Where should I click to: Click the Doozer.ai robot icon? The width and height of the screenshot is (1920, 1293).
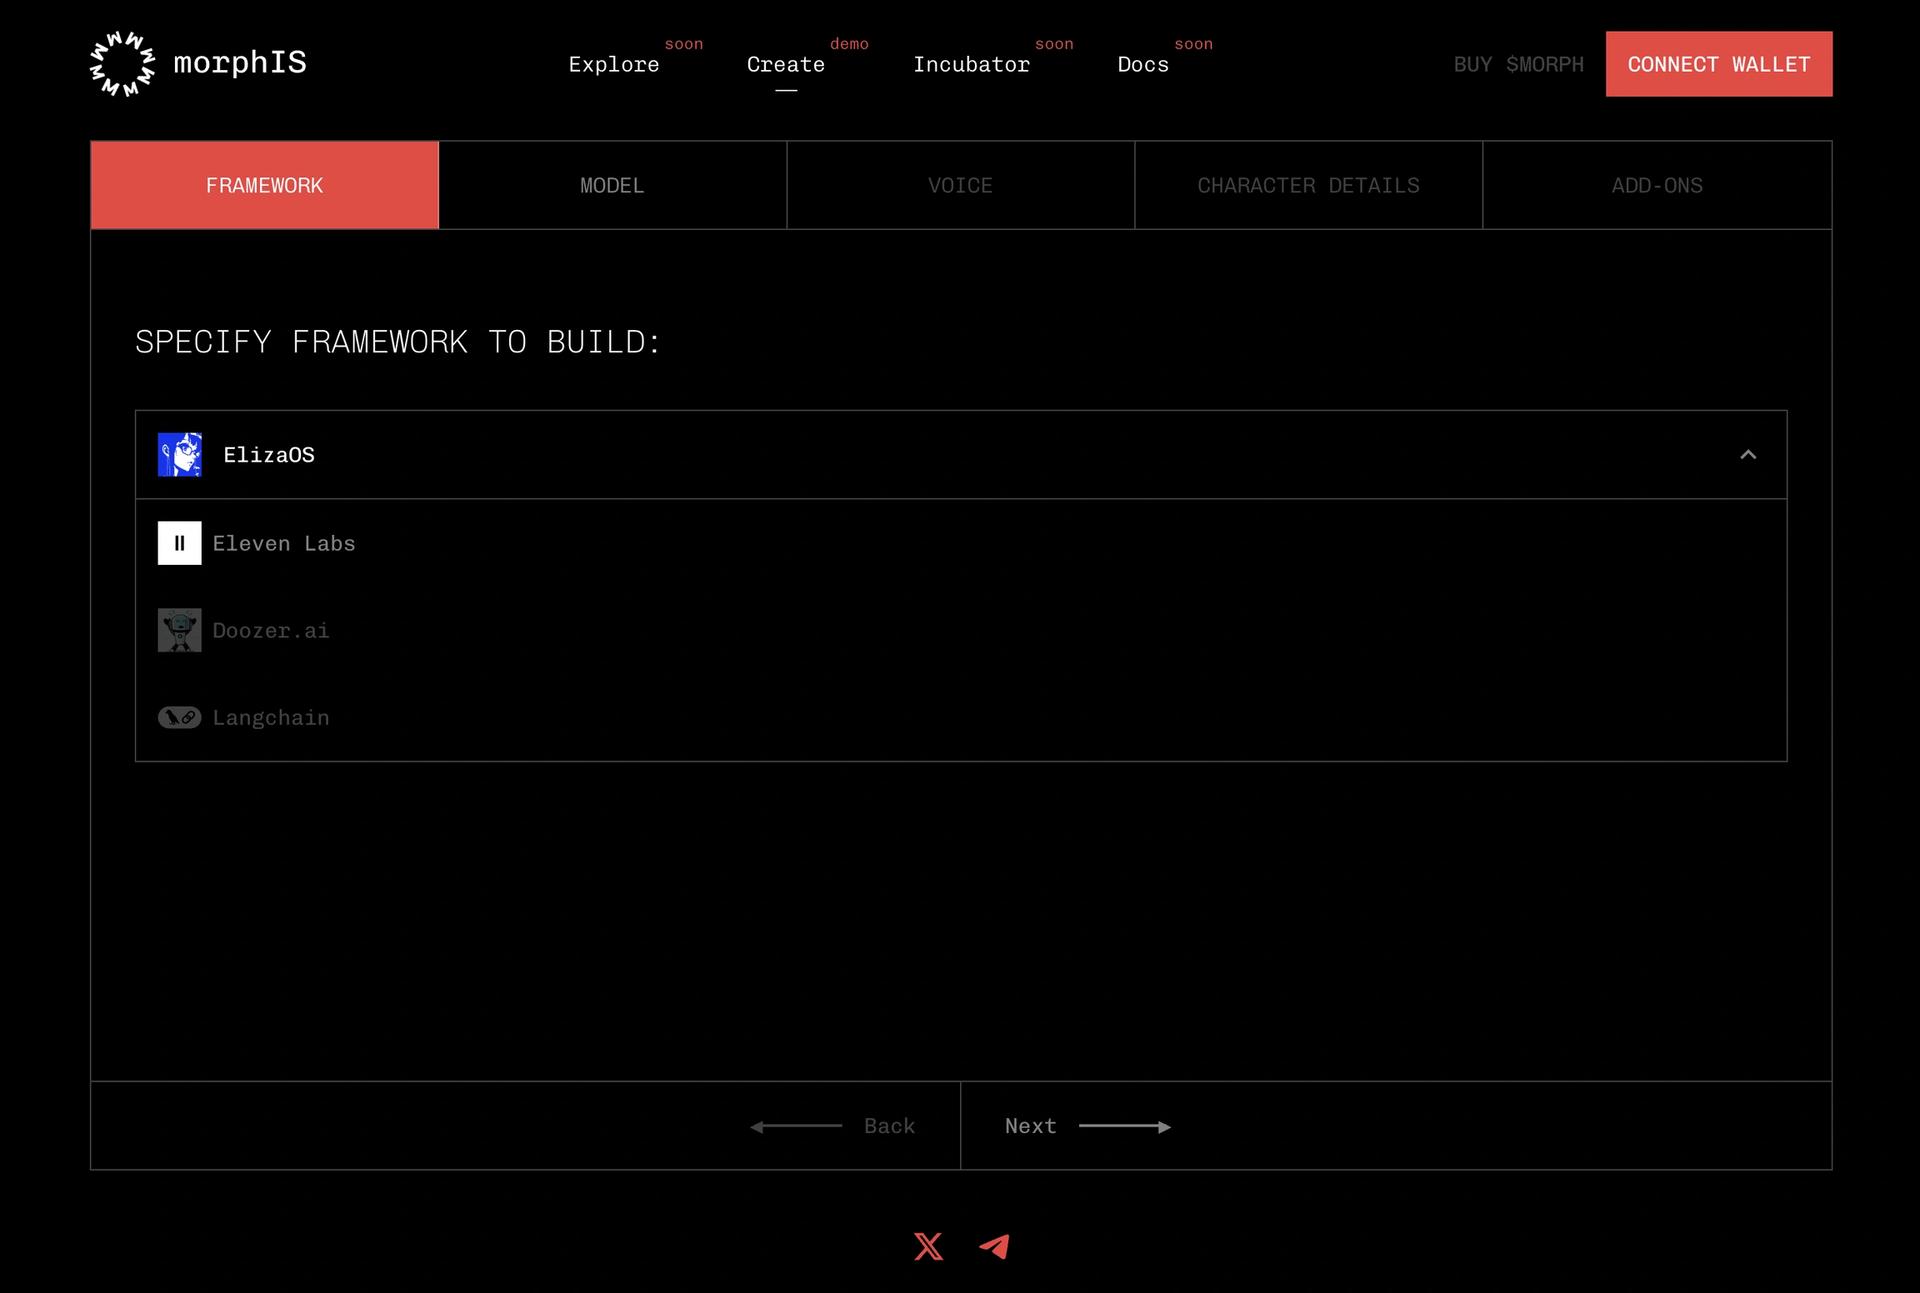click(180, 630)
